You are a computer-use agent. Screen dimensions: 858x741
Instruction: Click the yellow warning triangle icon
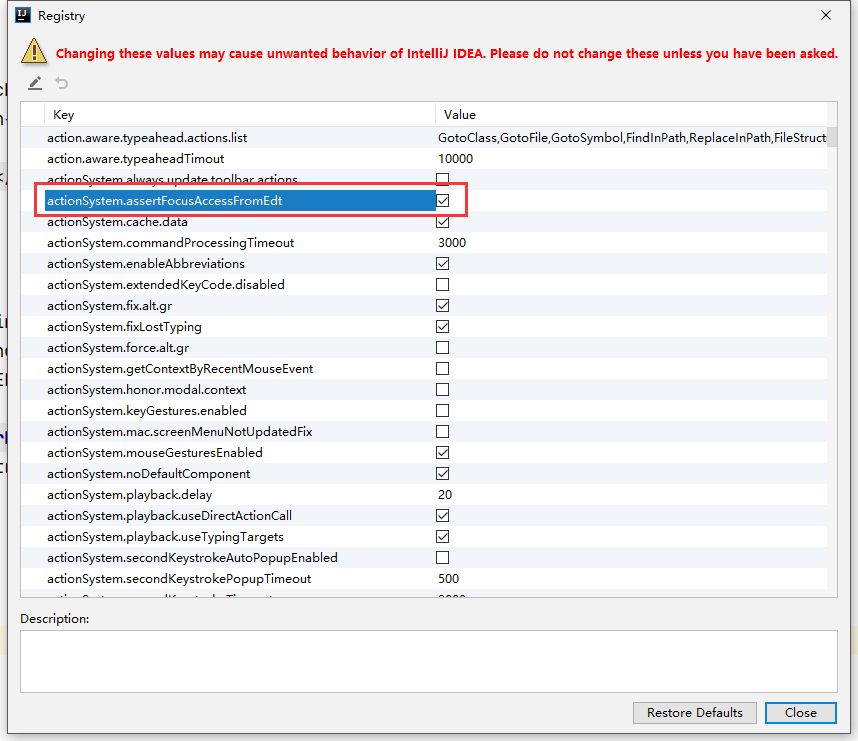click(x=34, y=51)
